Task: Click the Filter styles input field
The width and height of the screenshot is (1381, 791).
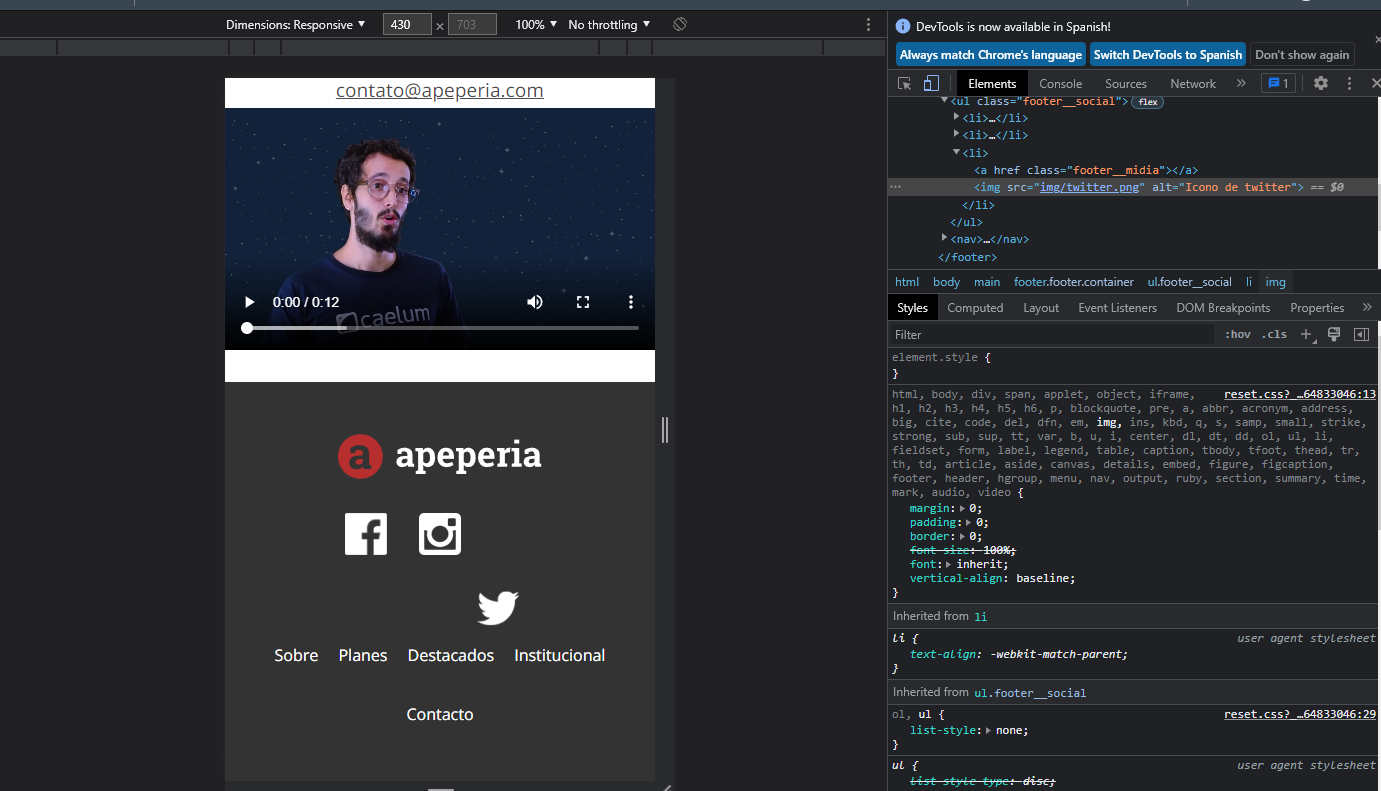Action: coord(1052,335)
